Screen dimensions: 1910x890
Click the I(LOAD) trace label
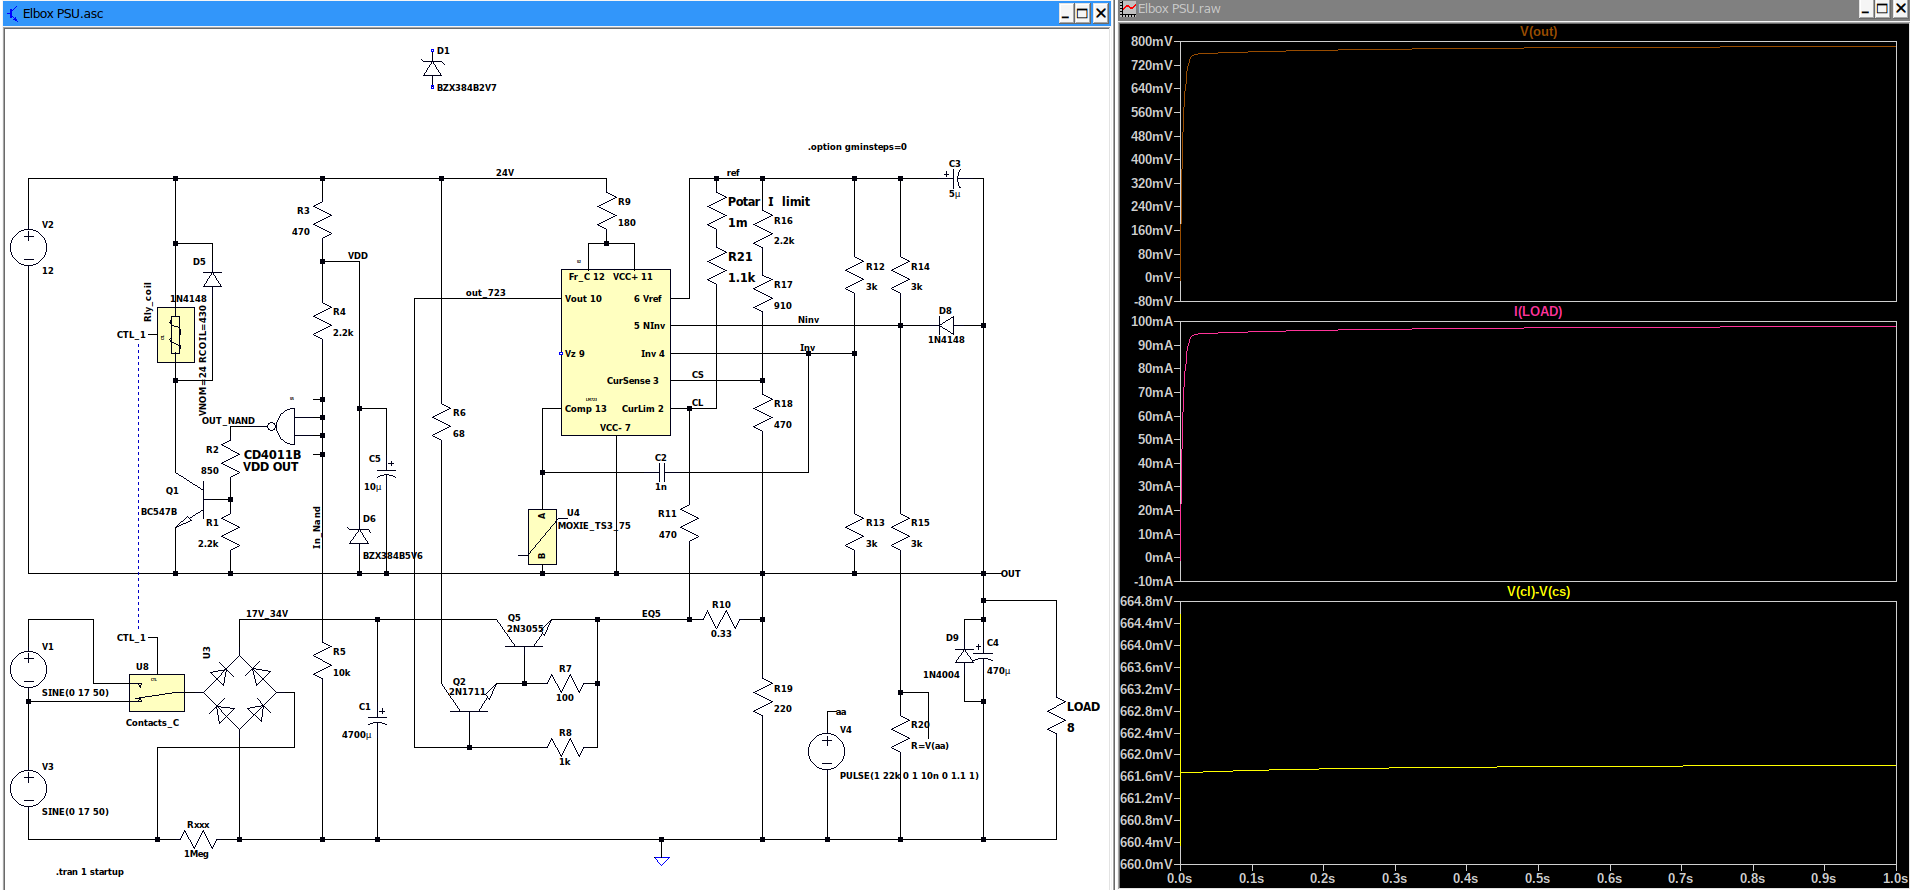point(1538,312)
